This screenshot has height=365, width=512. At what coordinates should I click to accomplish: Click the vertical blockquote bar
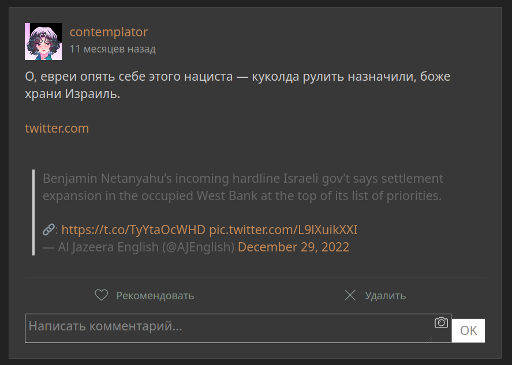33,212
